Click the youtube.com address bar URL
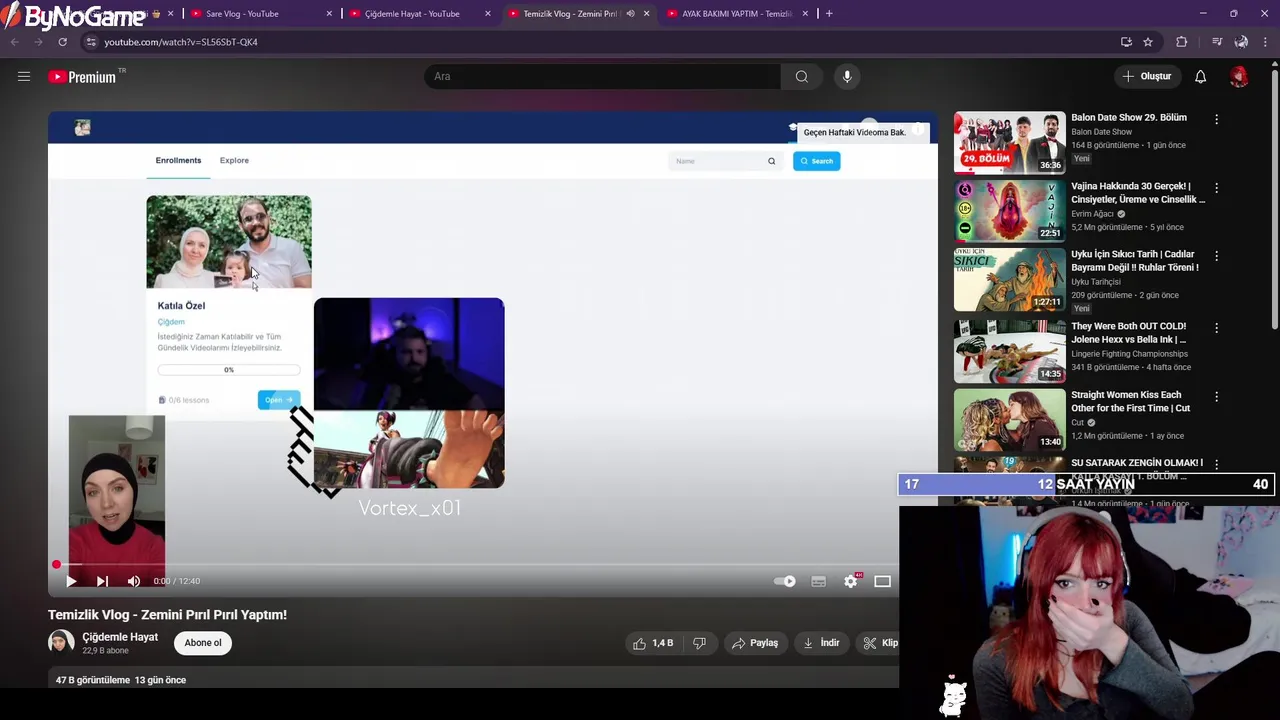Screen dimensions: 1280x720 coord(181,42)
